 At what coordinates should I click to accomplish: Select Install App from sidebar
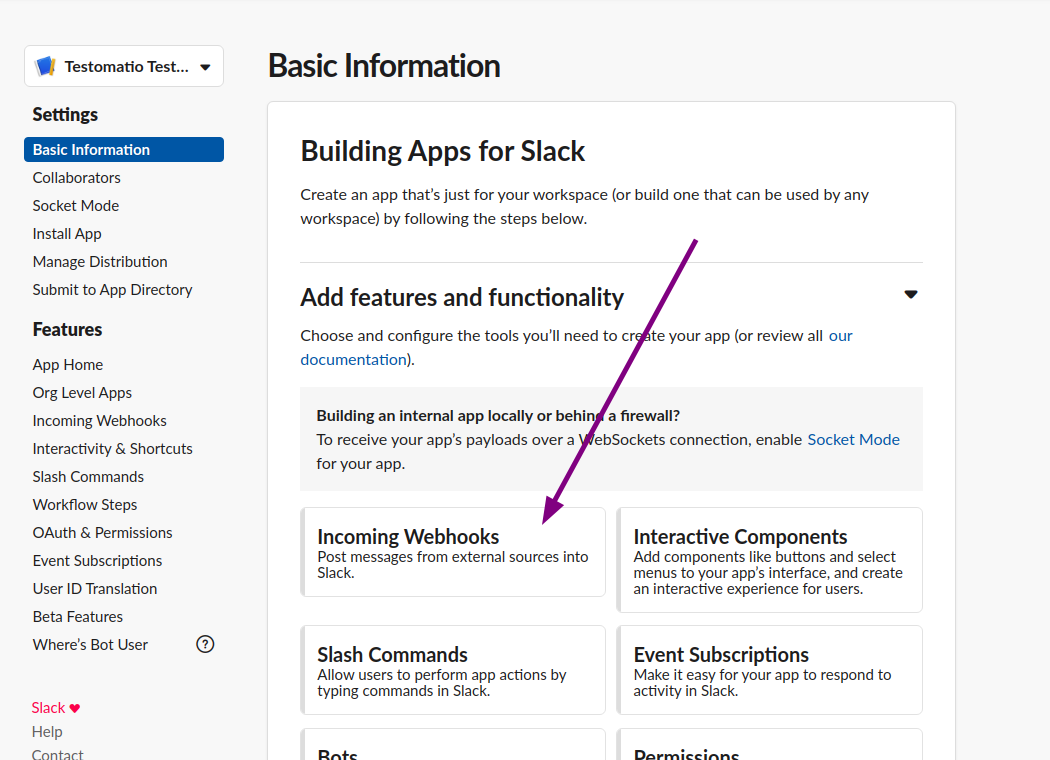(67, 234)
